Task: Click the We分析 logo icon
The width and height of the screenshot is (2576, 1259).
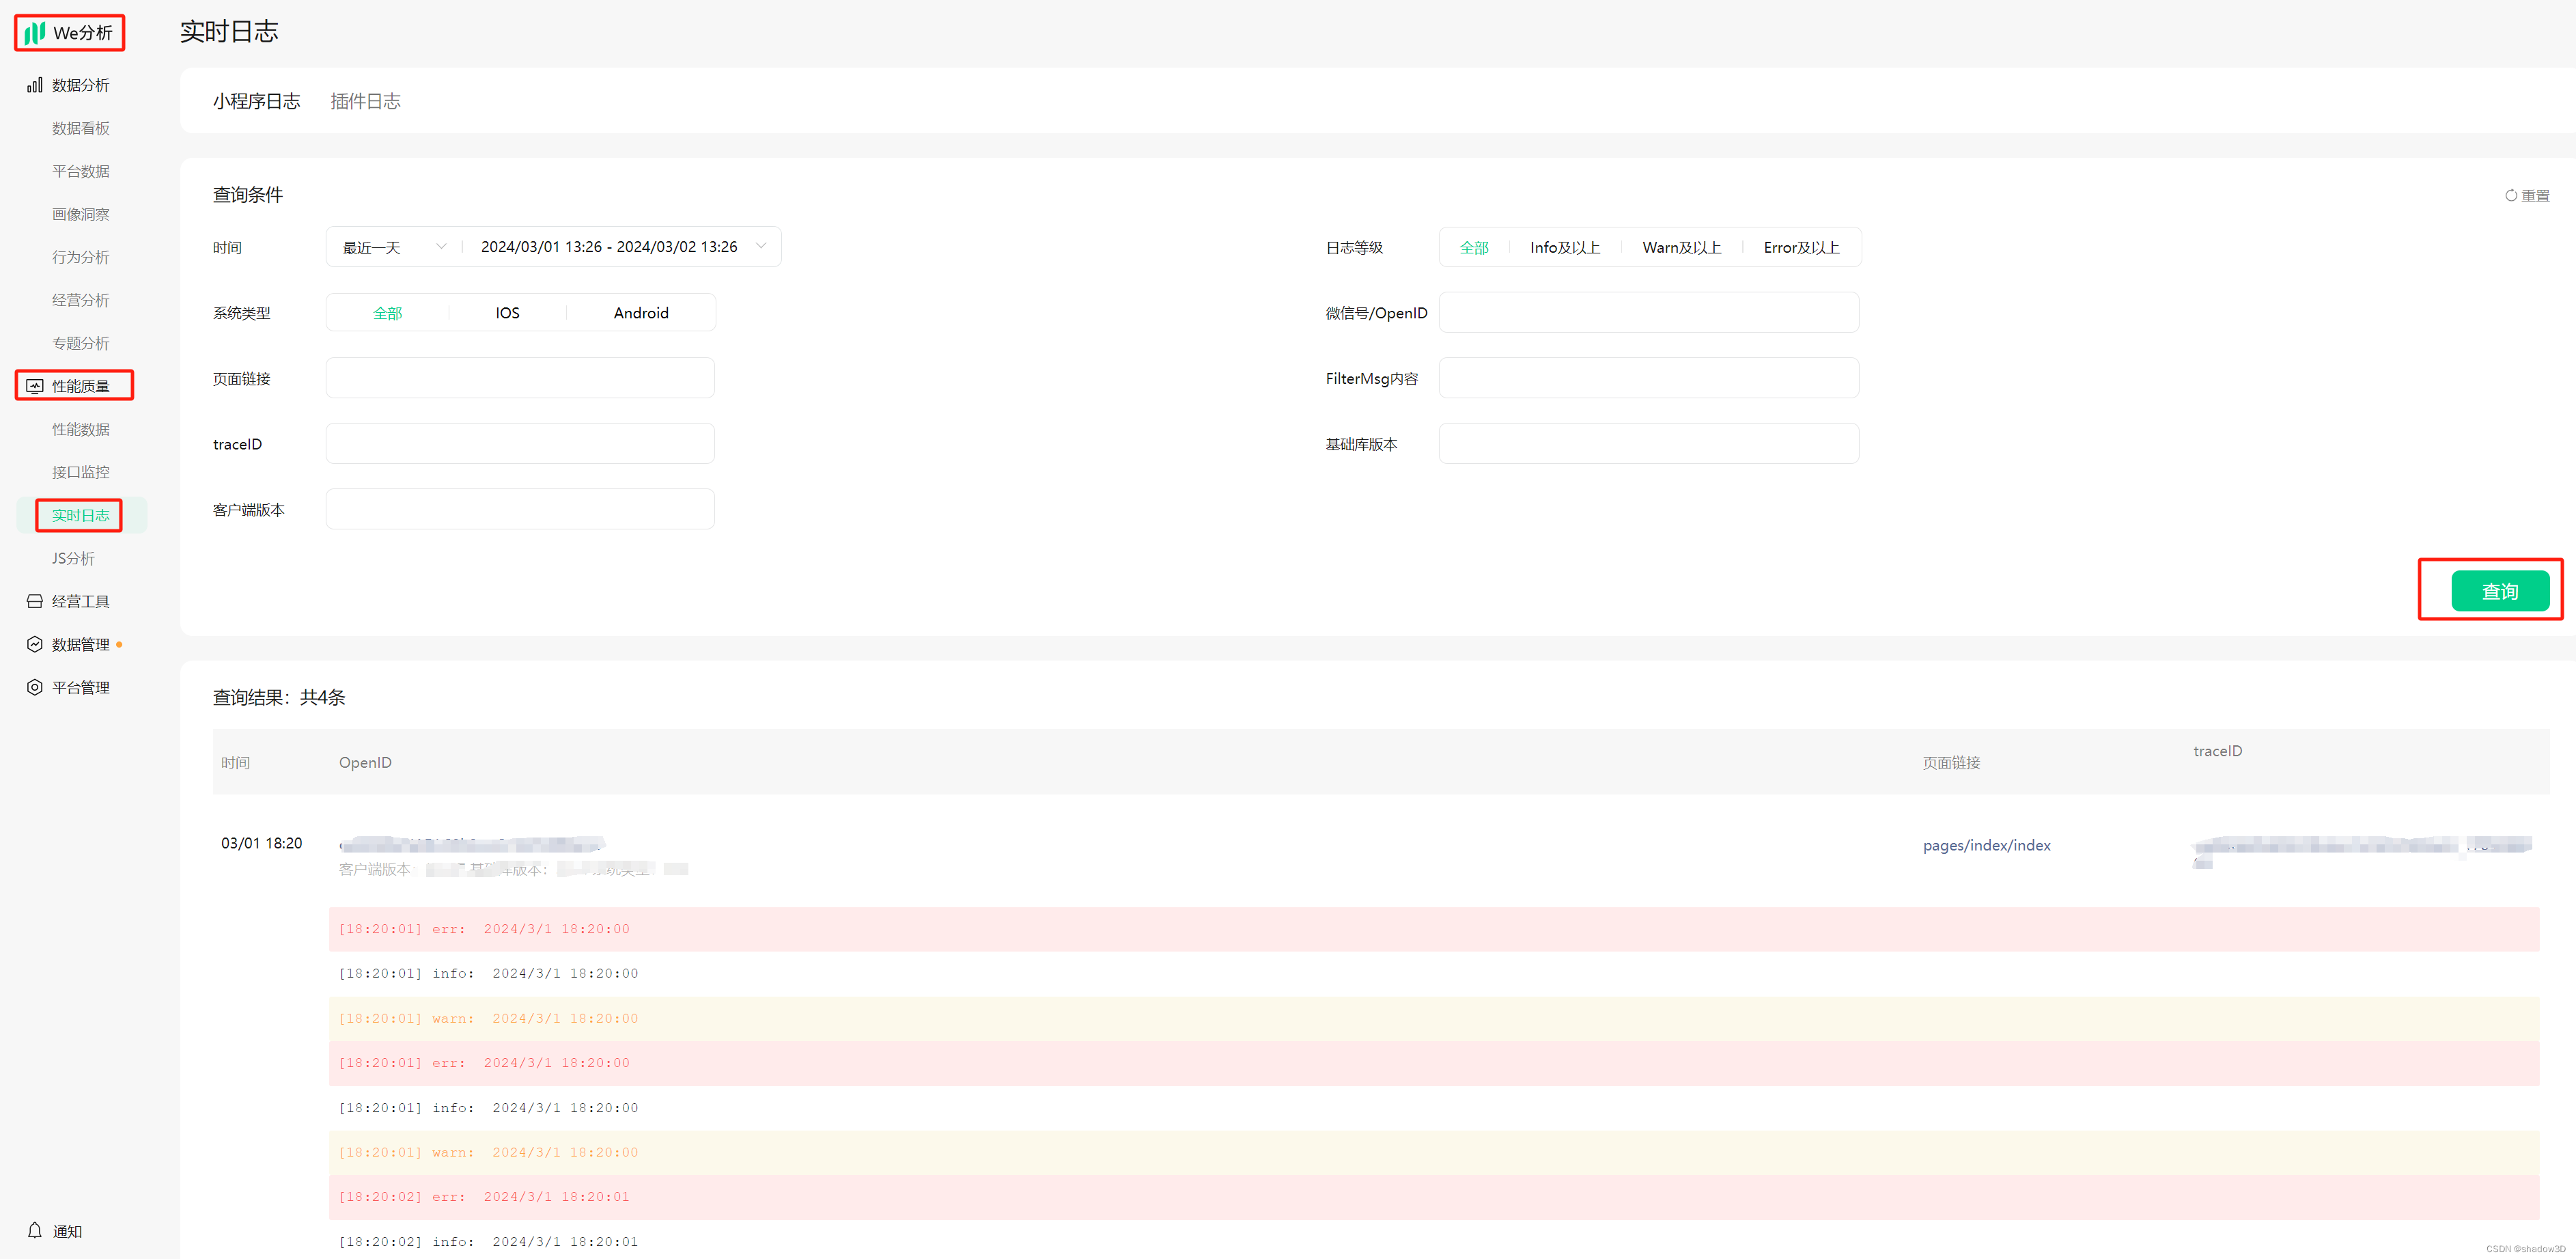Action: [x=35, y=33]
